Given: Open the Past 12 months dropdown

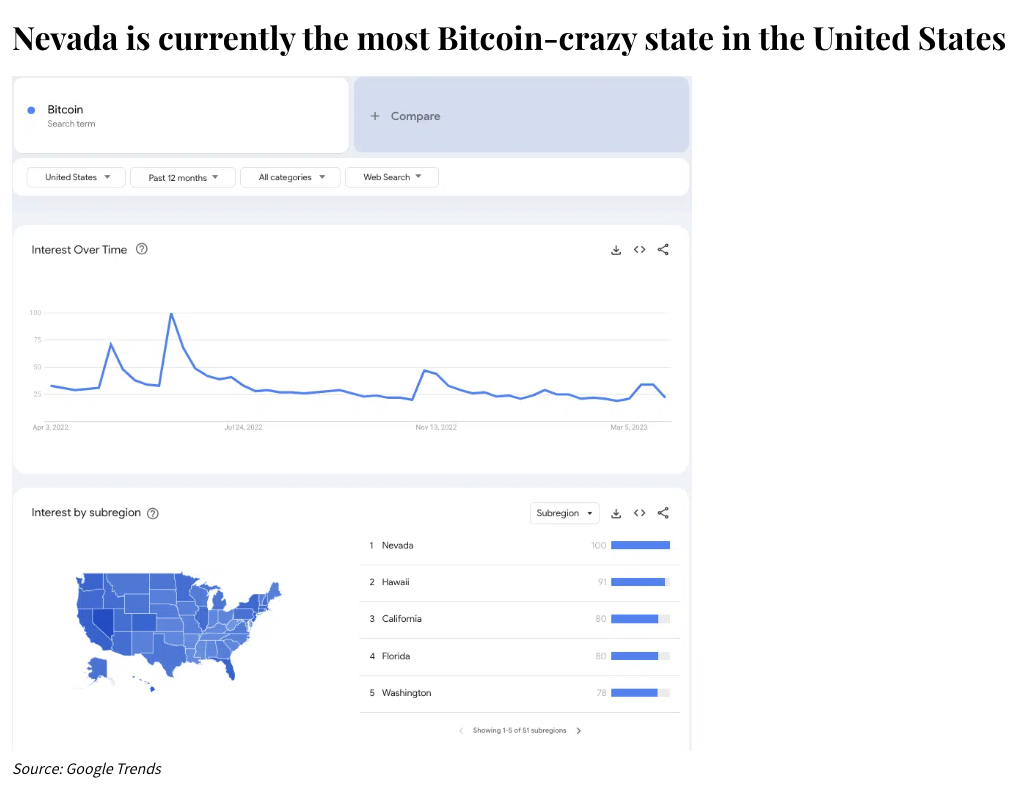Looking at the screenshot, I should coord(183,178).
